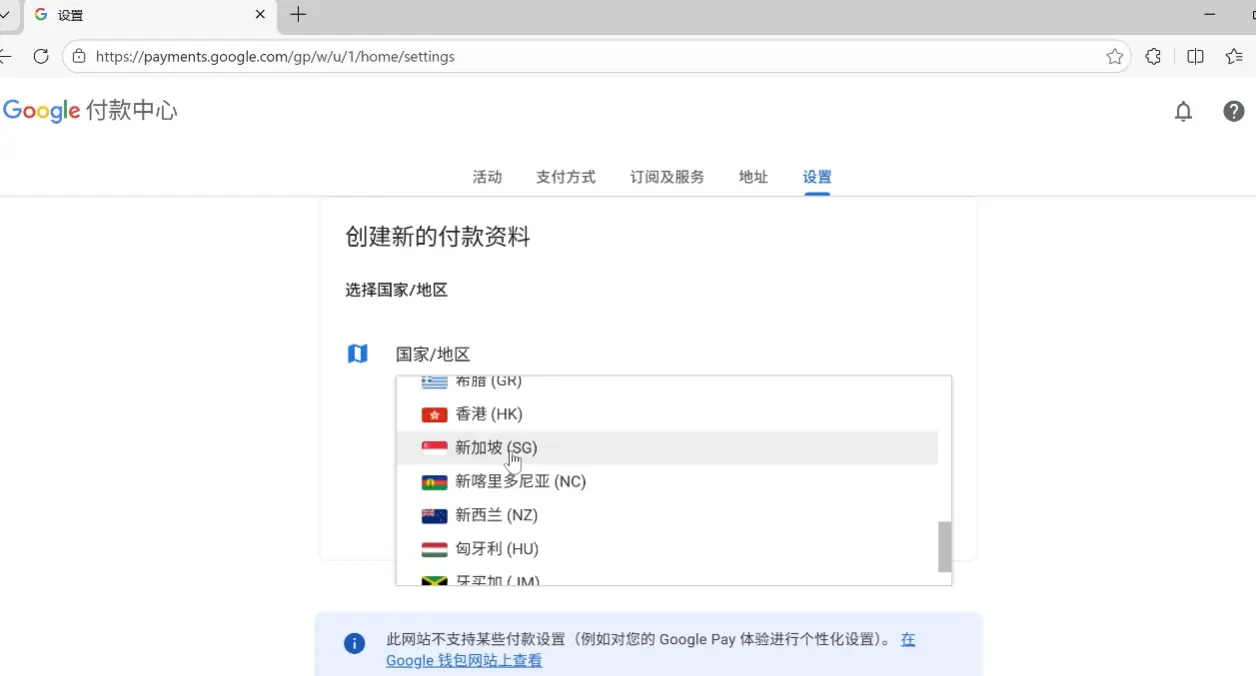
Task: Pick 匈牙利 (HU) in the dropdown list
Action: pyautogui.click(x=667, y=549)
